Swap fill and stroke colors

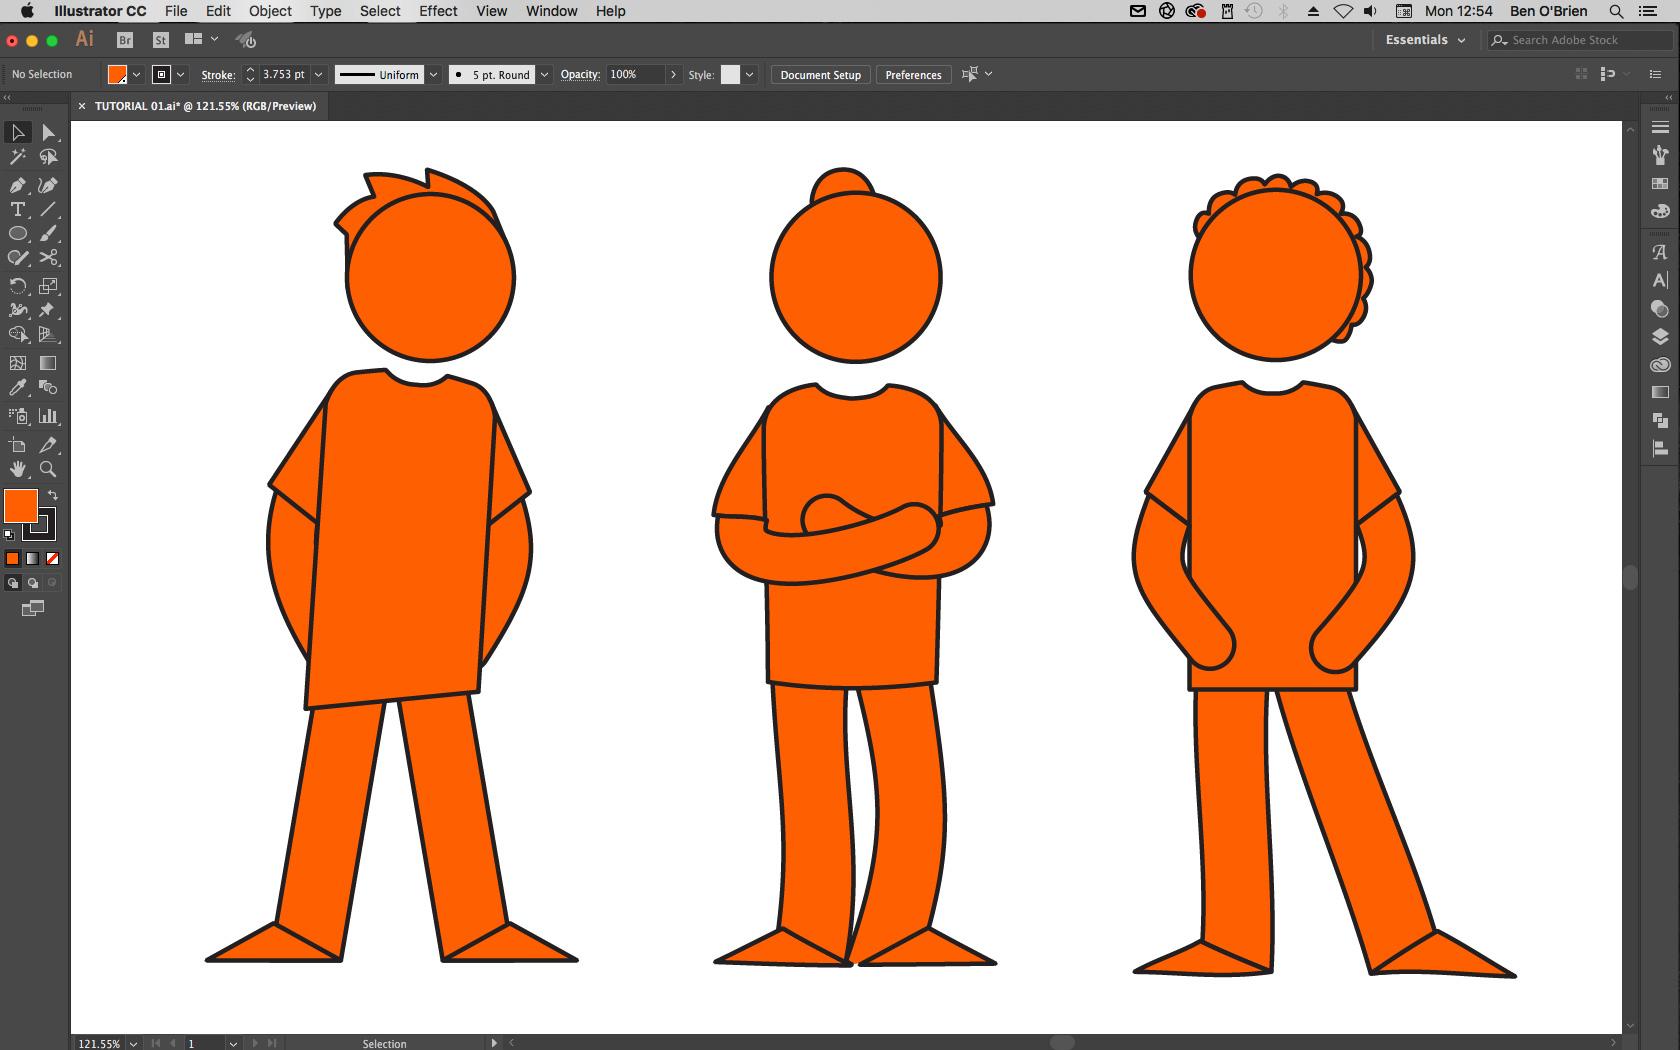[x=54, y=494]
